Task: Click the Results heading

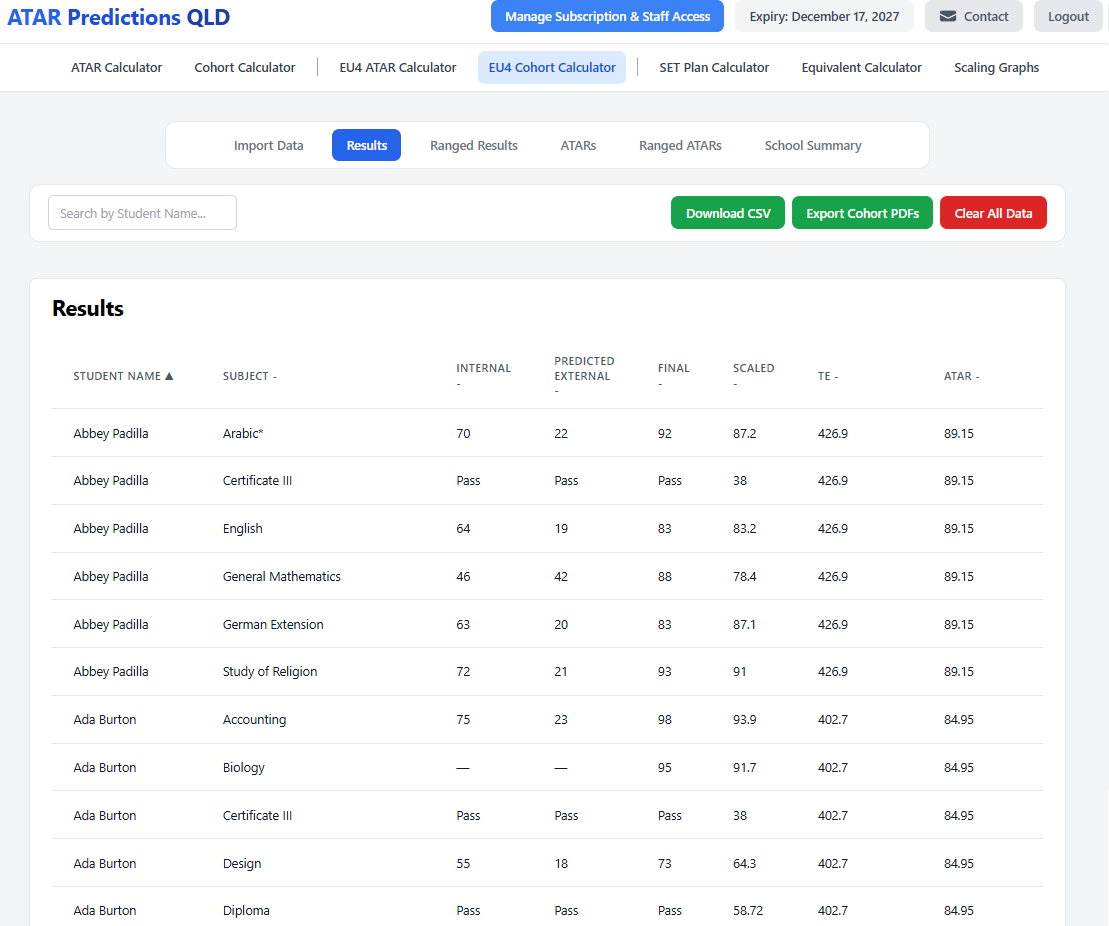Action: pos(88,308)
